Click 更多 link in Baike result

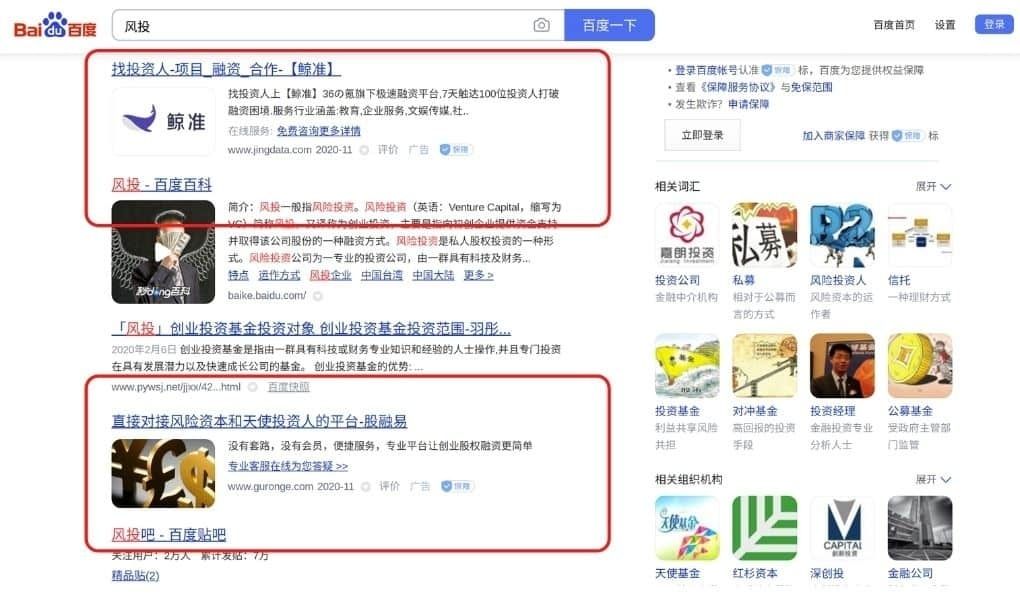coord(478,275)
